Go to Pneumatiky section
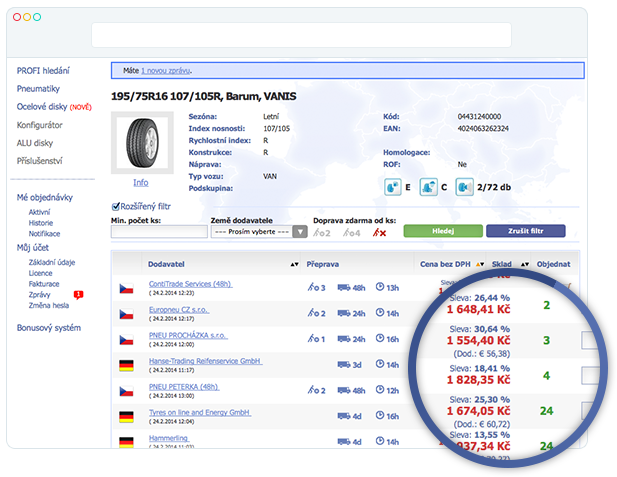Viewport: 617px width, 477px height. pyautogui.click(x=38, y=89)
